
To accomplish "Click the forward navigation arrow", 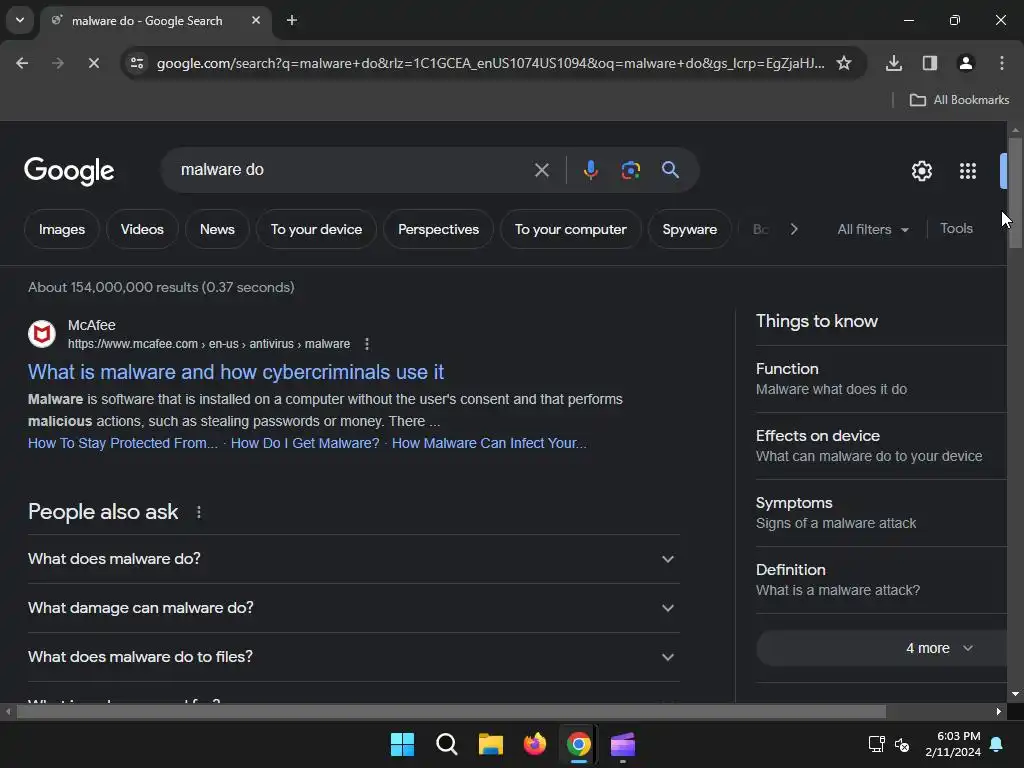I will [x=58, y=63].
